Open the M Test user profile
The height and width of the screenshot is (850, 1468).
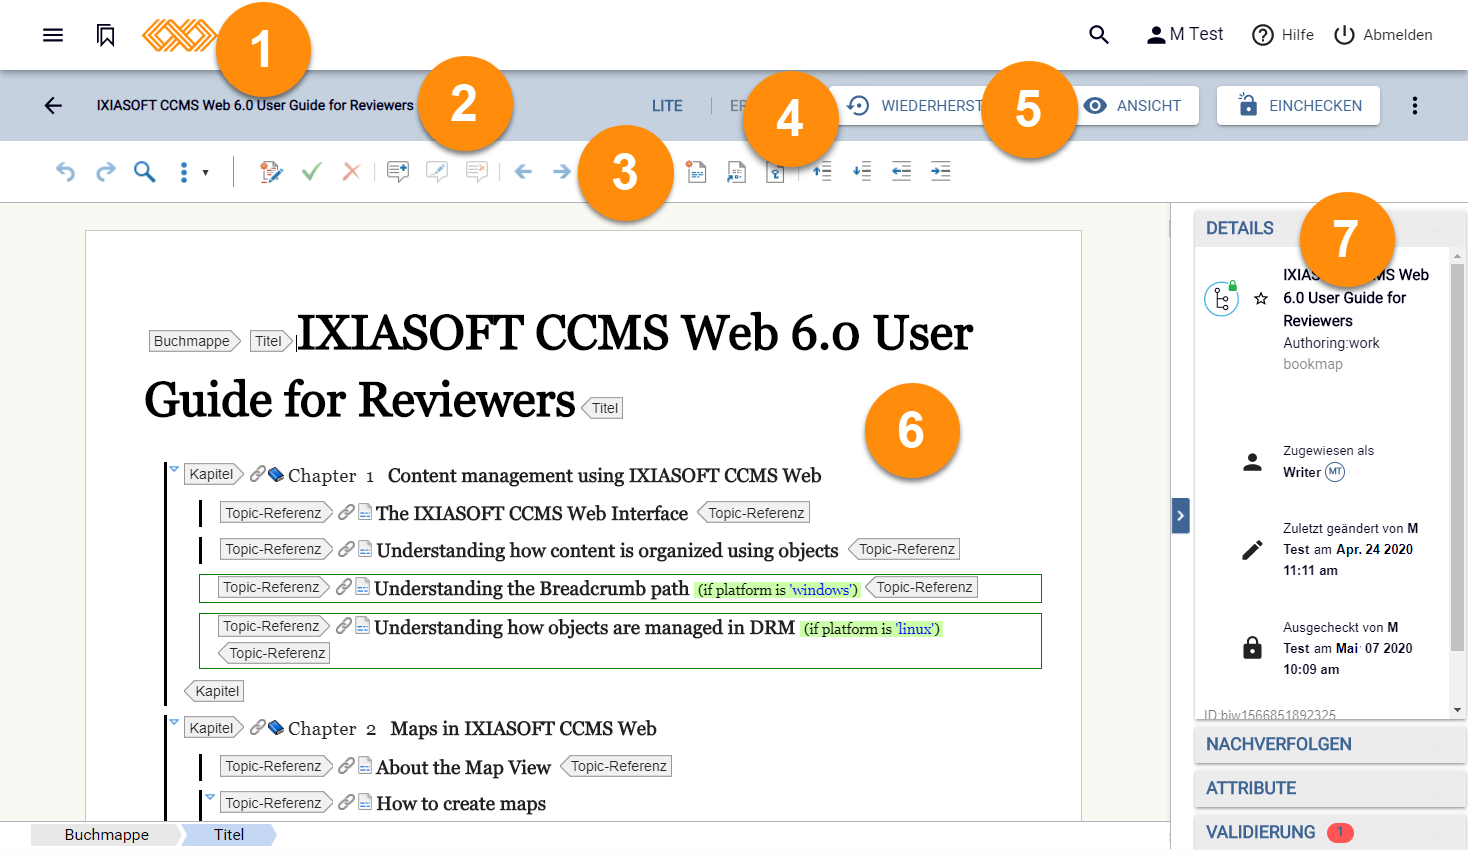[1184, 34]
